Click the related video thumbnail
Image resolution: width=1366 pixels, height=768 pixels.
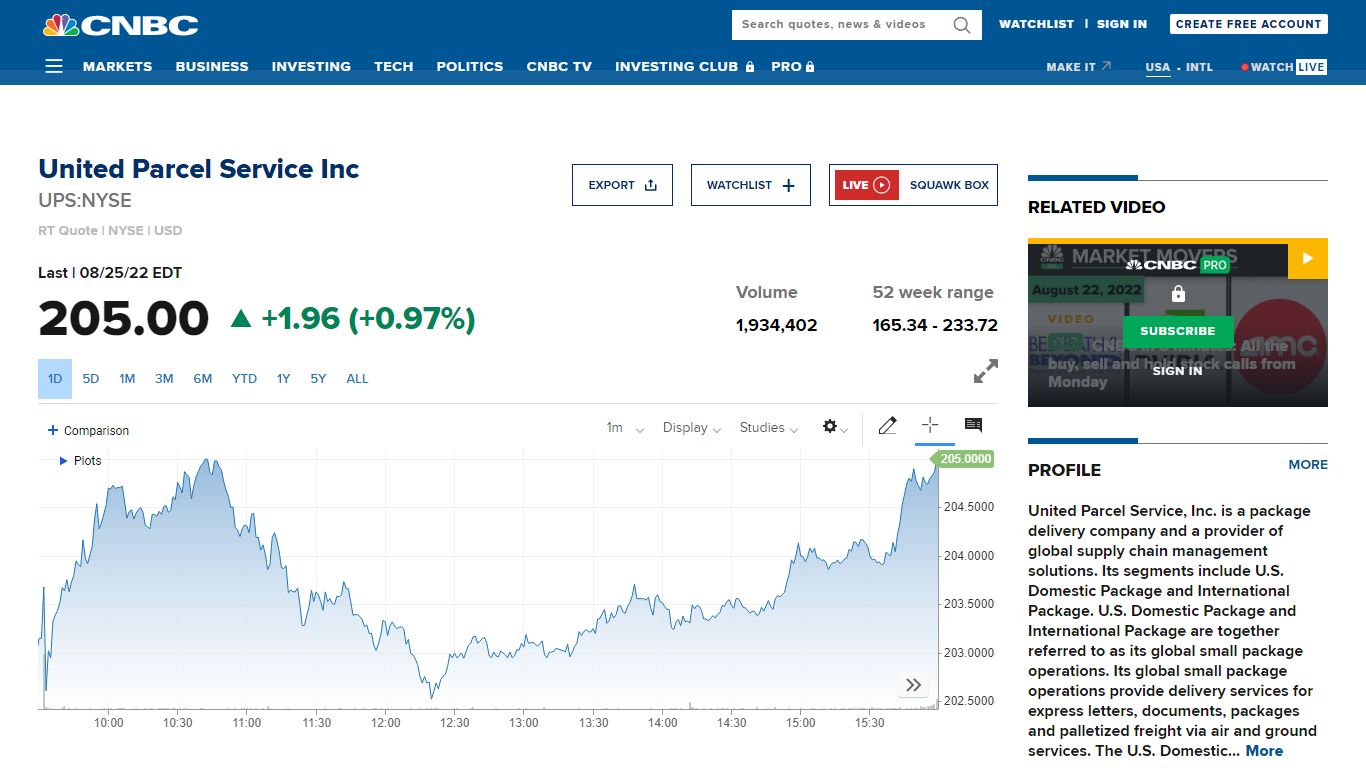pyautogui.click(x=1178, y=322)
